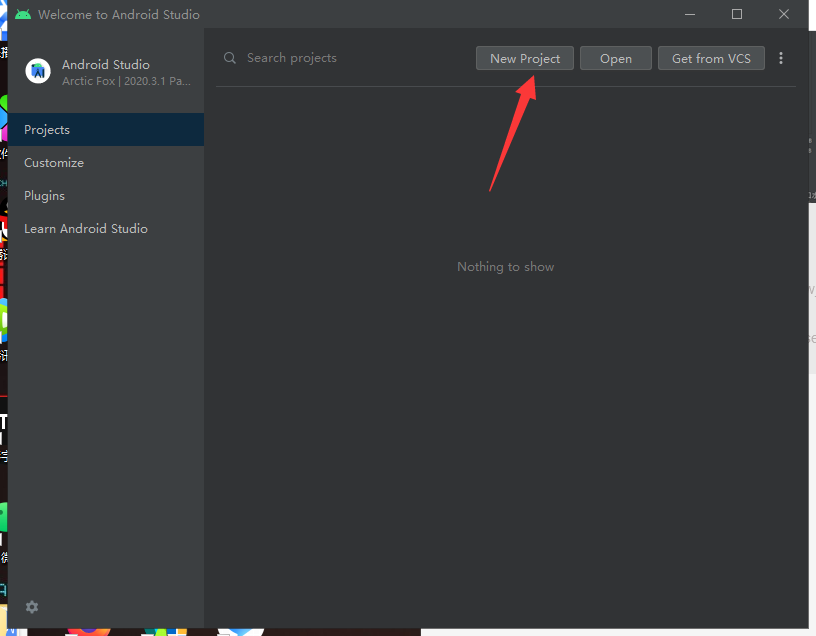The height and width of the screenshot is (636, 816).
Task: Click Get from VCS button
Action: click(x=711, y=58)
